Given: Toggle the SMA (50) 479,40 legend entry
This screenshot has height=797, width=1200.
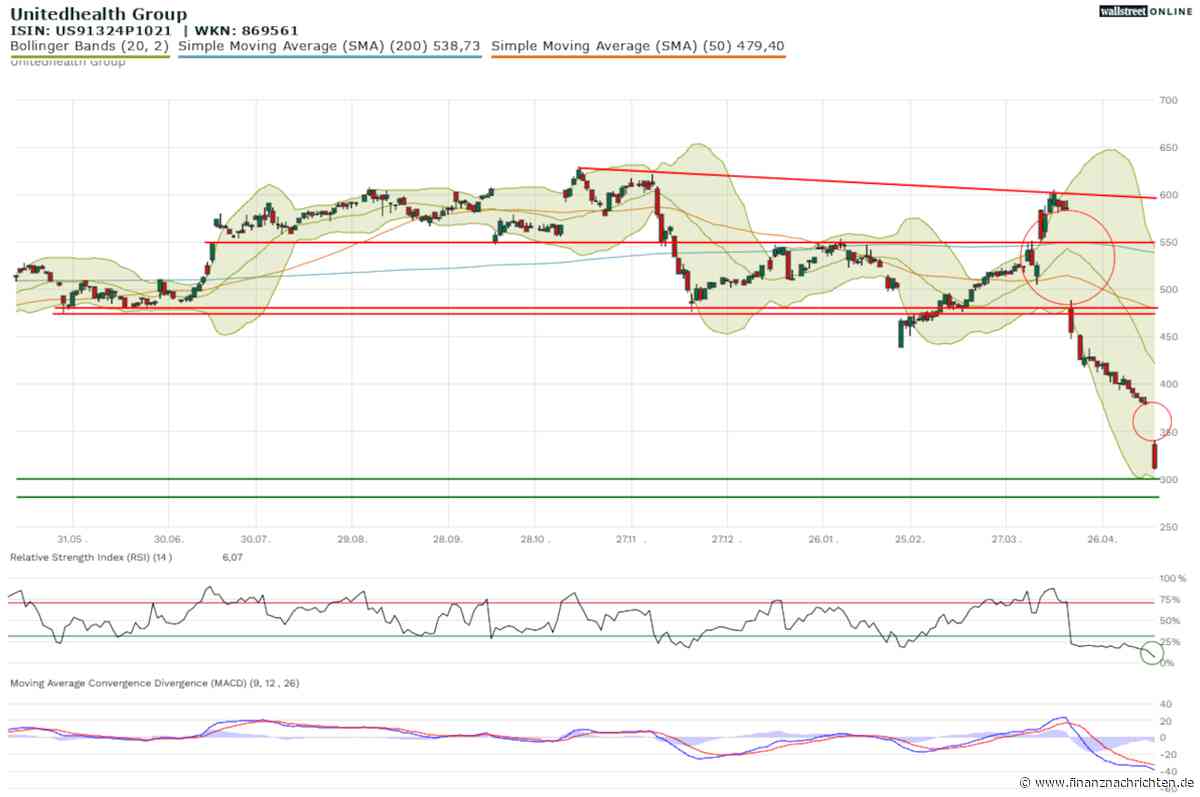Looking at the screenshot, I should [638, 46].
